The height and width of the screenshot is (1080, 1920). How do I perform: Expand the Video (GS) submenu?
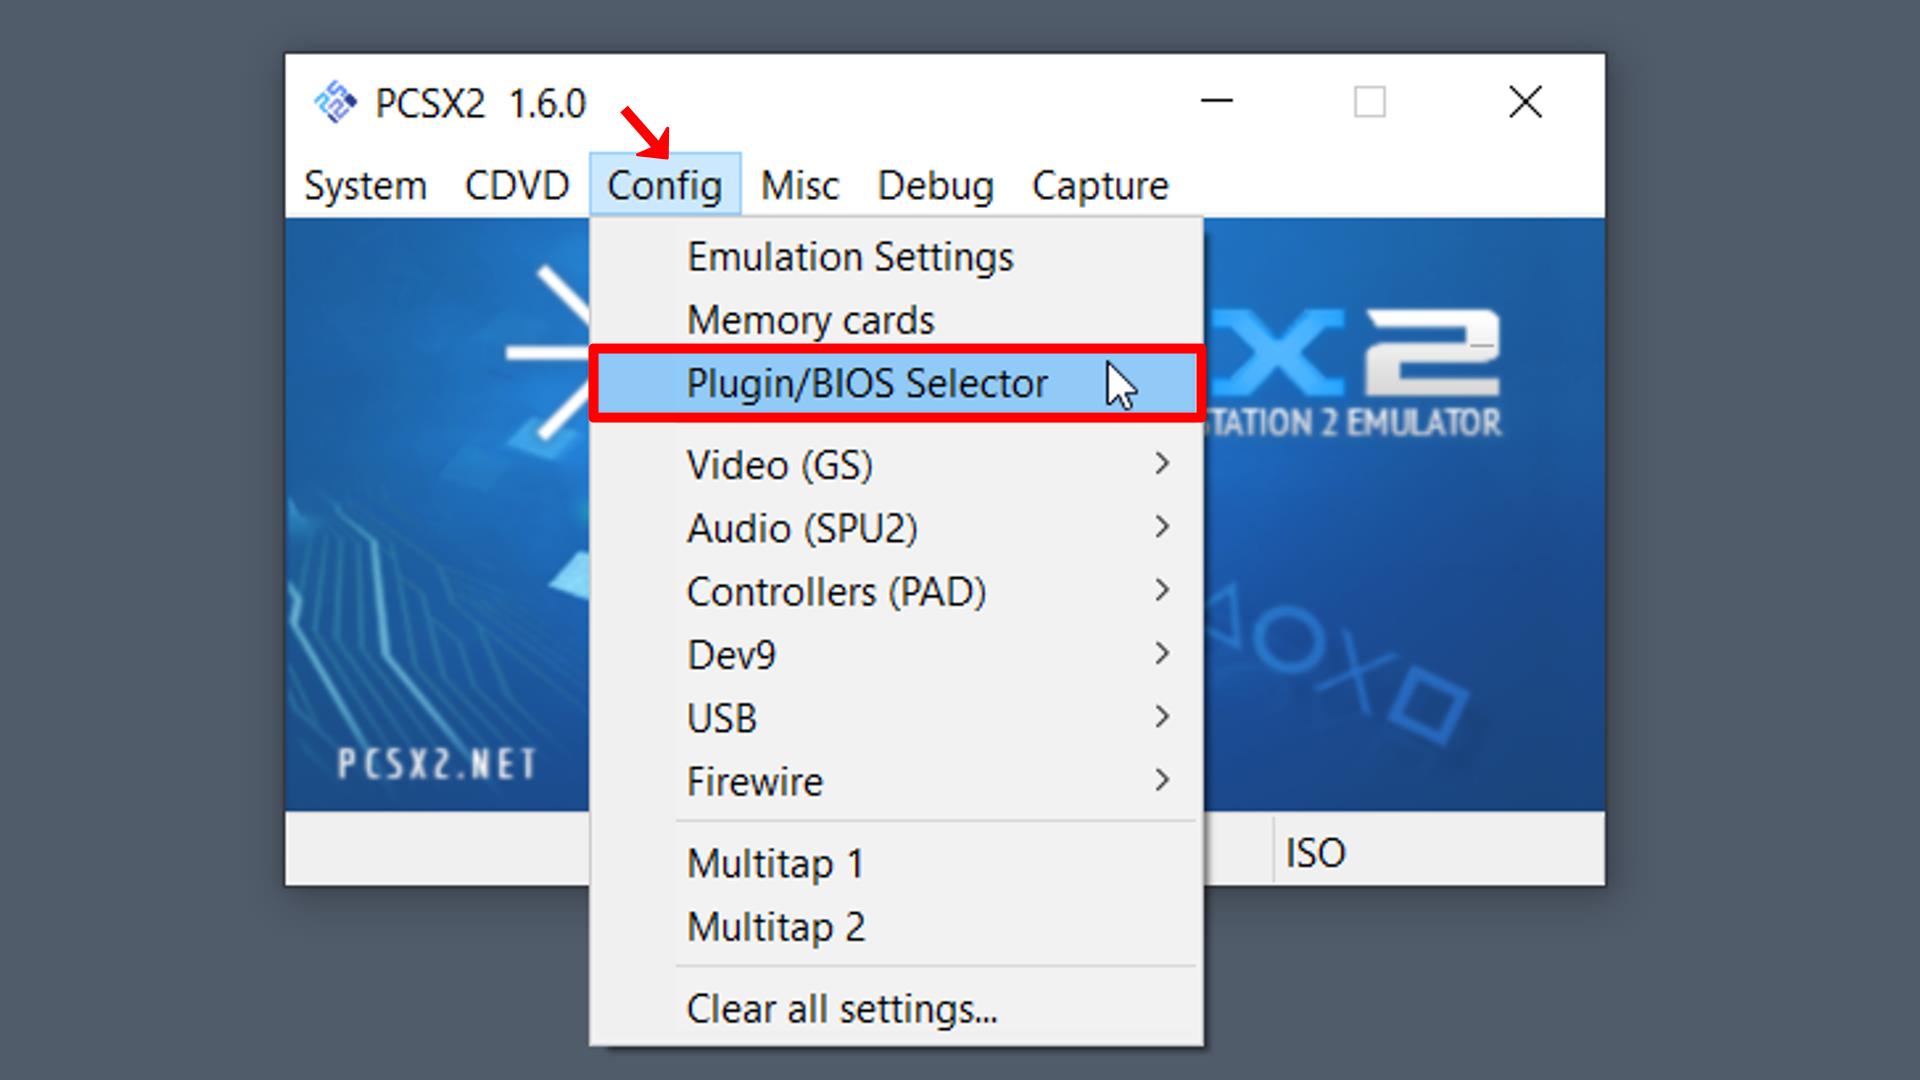[897, 465]
